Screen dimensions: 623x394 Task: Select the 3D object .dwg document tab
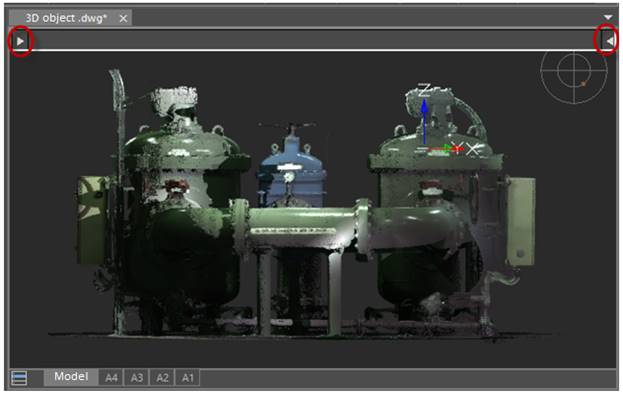point(71,18)
